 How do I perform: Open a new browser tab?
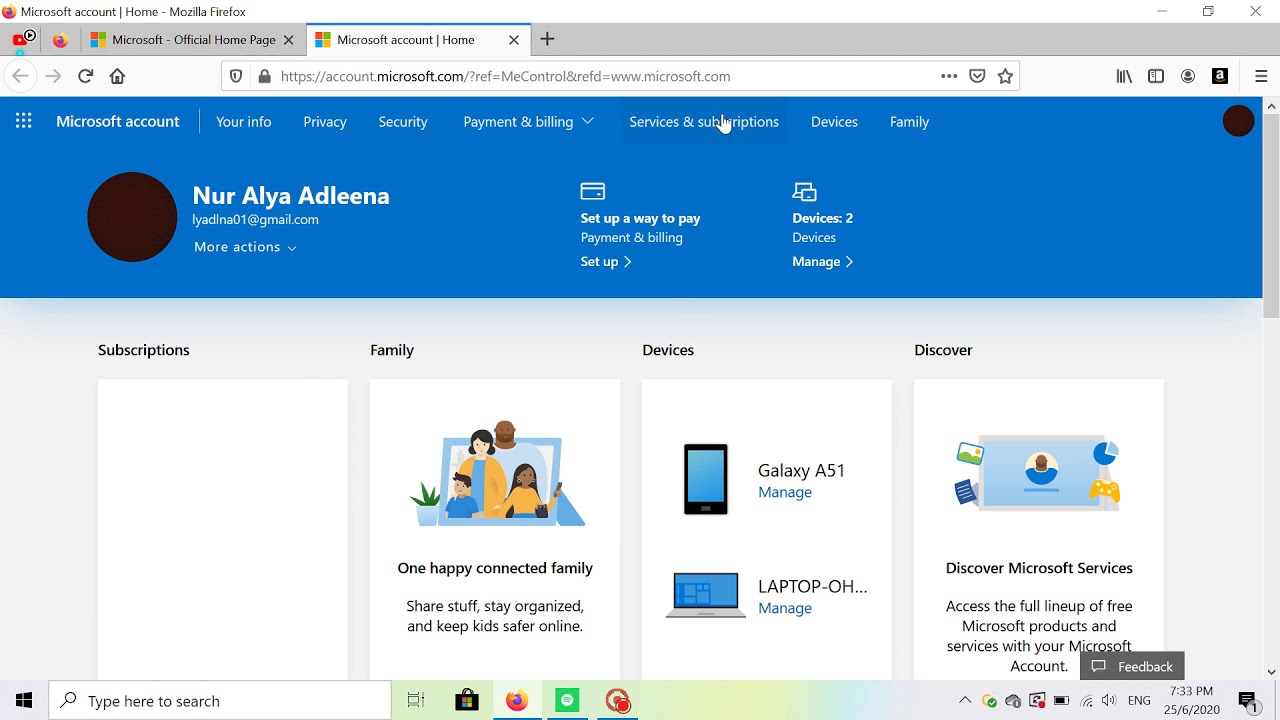547,40
